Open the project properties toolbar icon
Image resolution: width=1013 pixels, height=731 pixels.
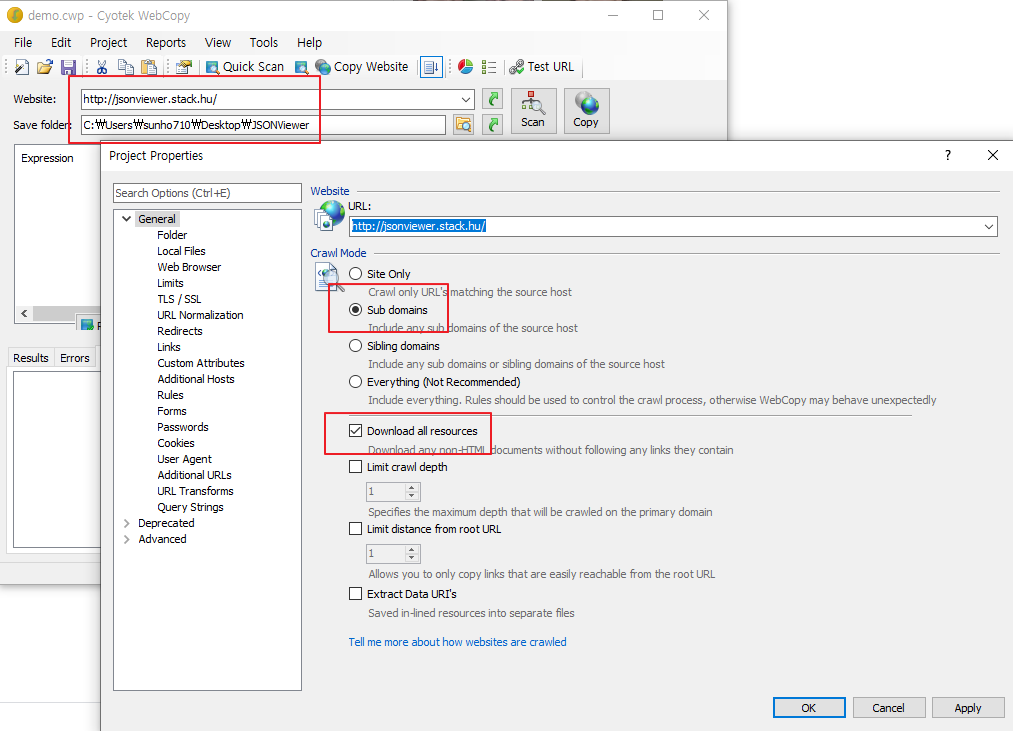point(184,67)
